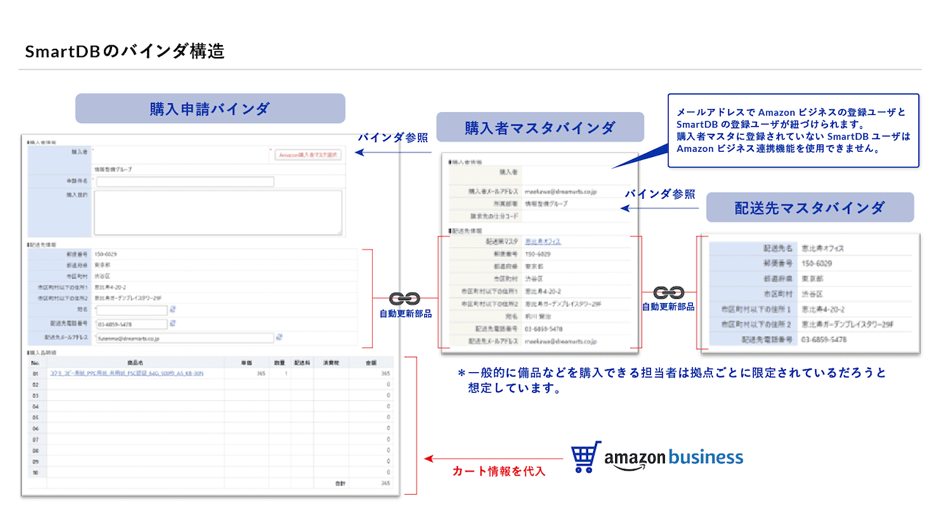Click the 請求先お仕分コード label in buyer master
The width and height of the screenshot is (940, 529).
pos(494,217)
